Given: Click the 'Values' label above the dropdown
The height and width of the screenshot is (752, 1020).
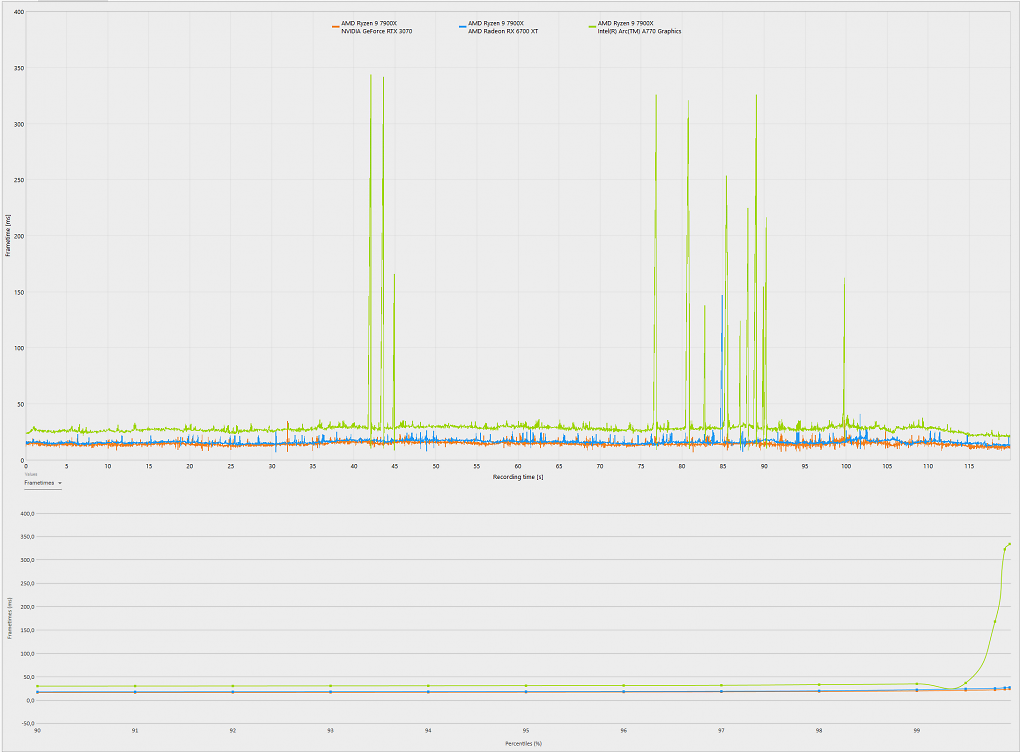Looking at the screenshot, I should tap(31, 474).
